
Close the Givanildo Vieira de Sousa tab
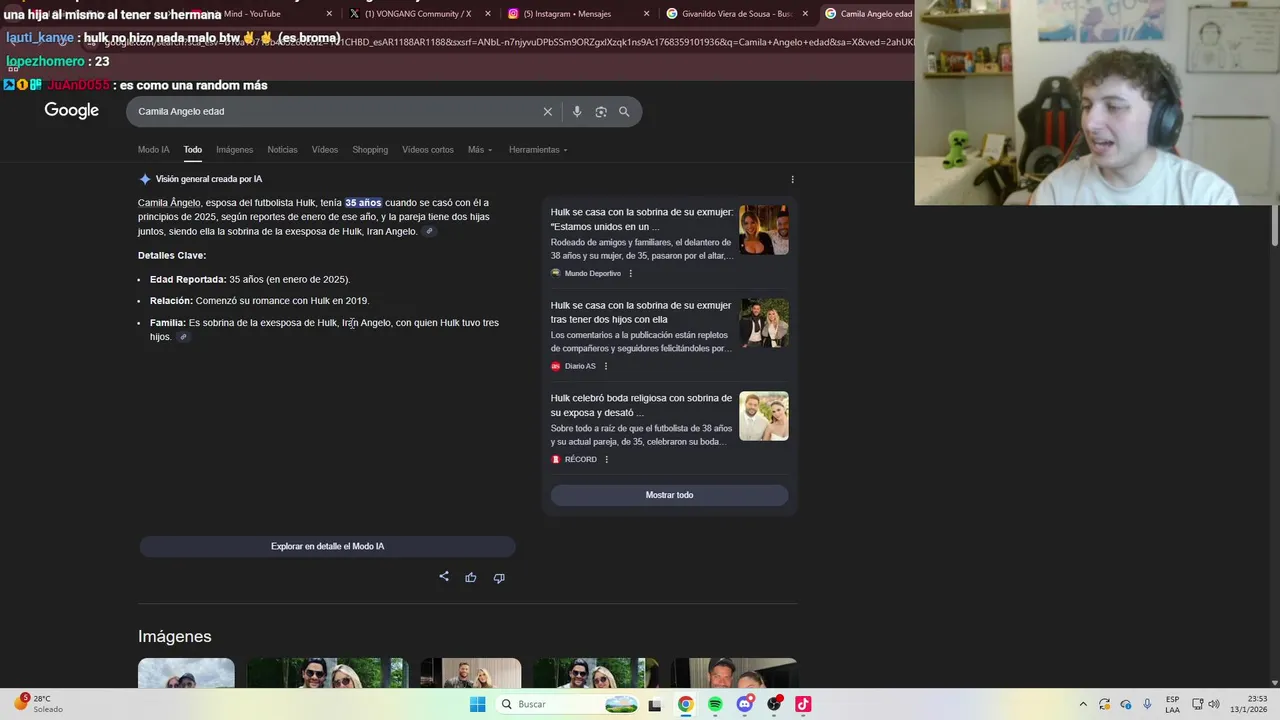805,14
